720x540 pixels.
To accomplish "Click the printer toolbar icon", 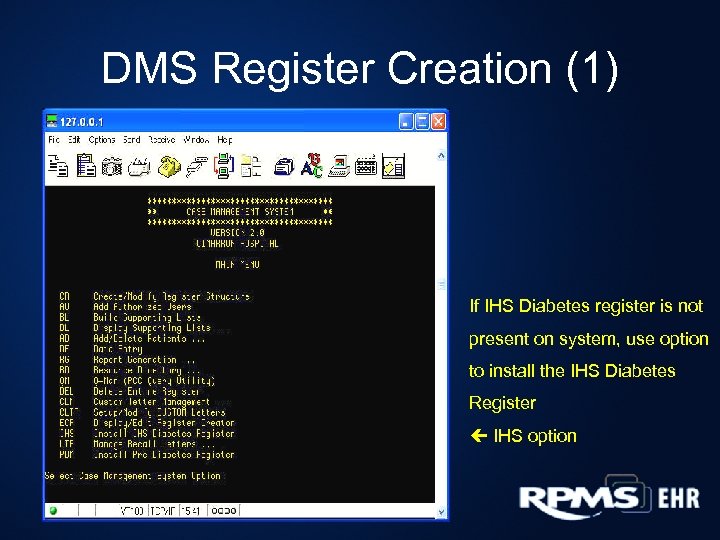I will 139,167.
